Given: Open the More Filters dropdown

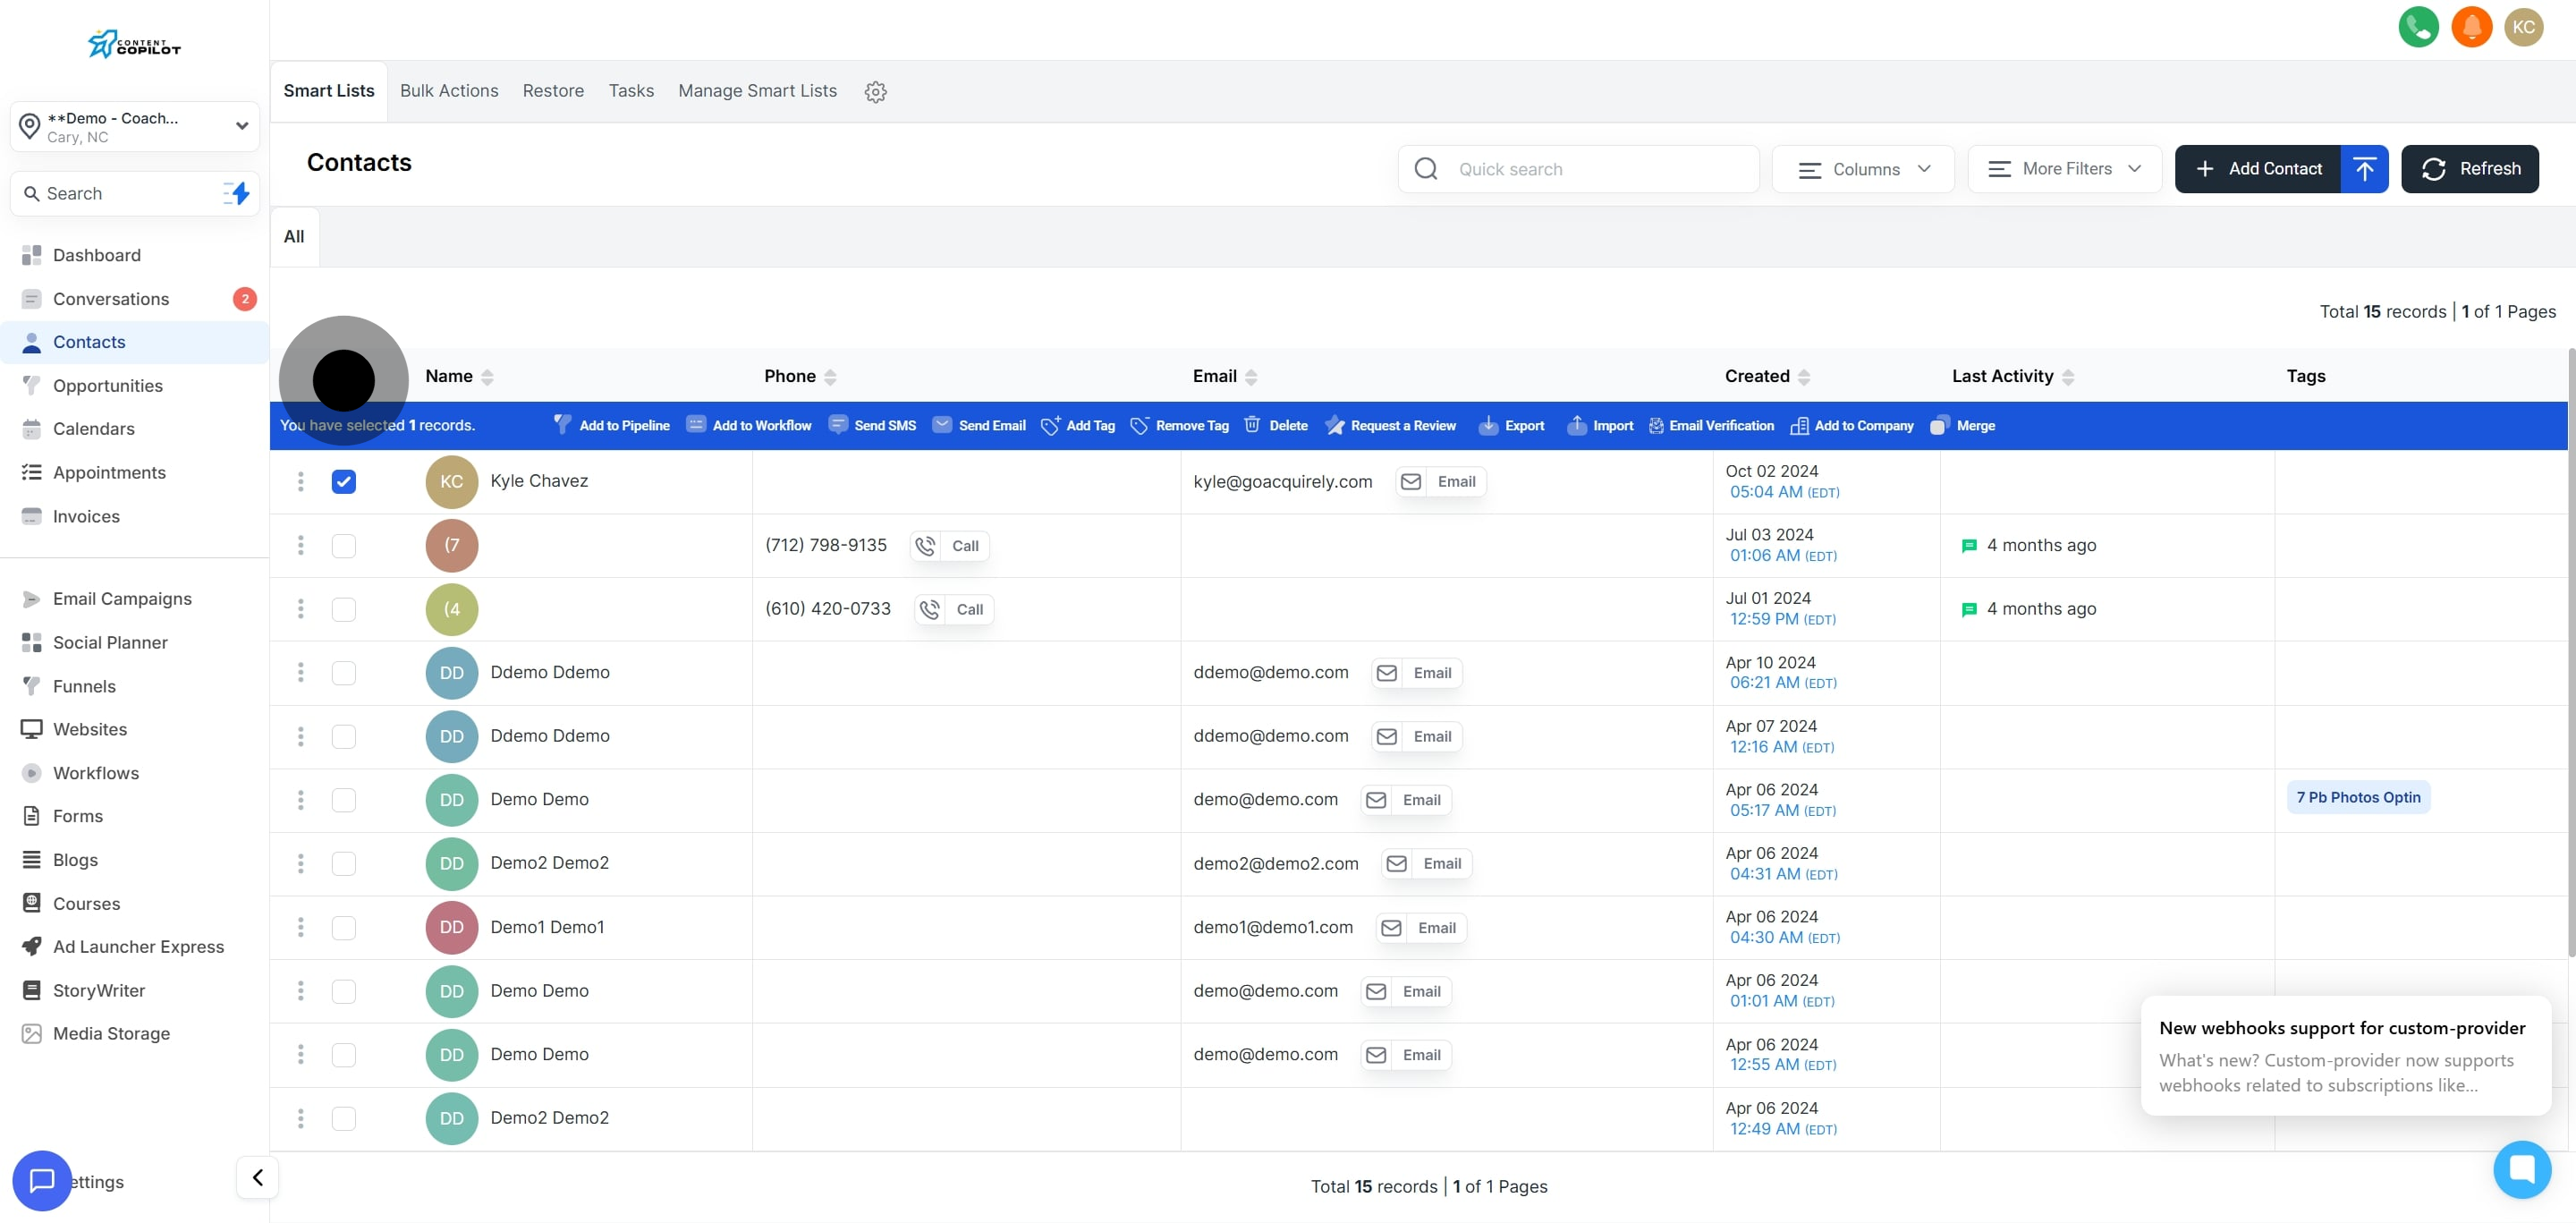Looking at the screenshot, I should pos(2064,169).
